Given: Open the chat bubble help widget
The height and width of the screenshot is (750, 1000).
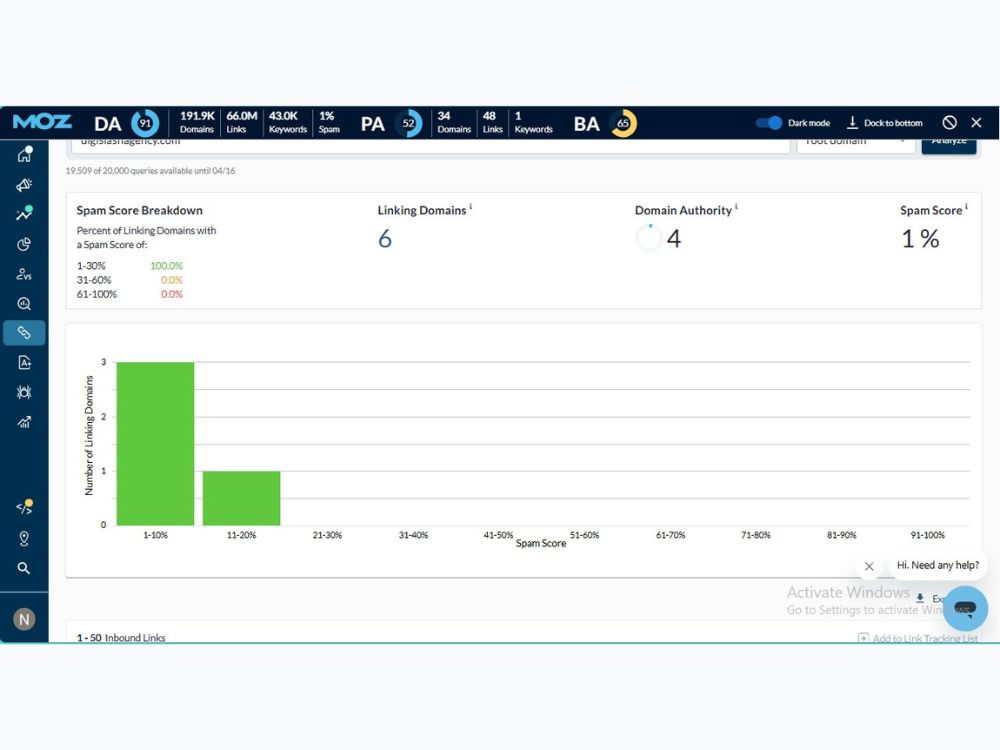Looking at the screenshot, I should pyautogui.click(x=965, y=608).
